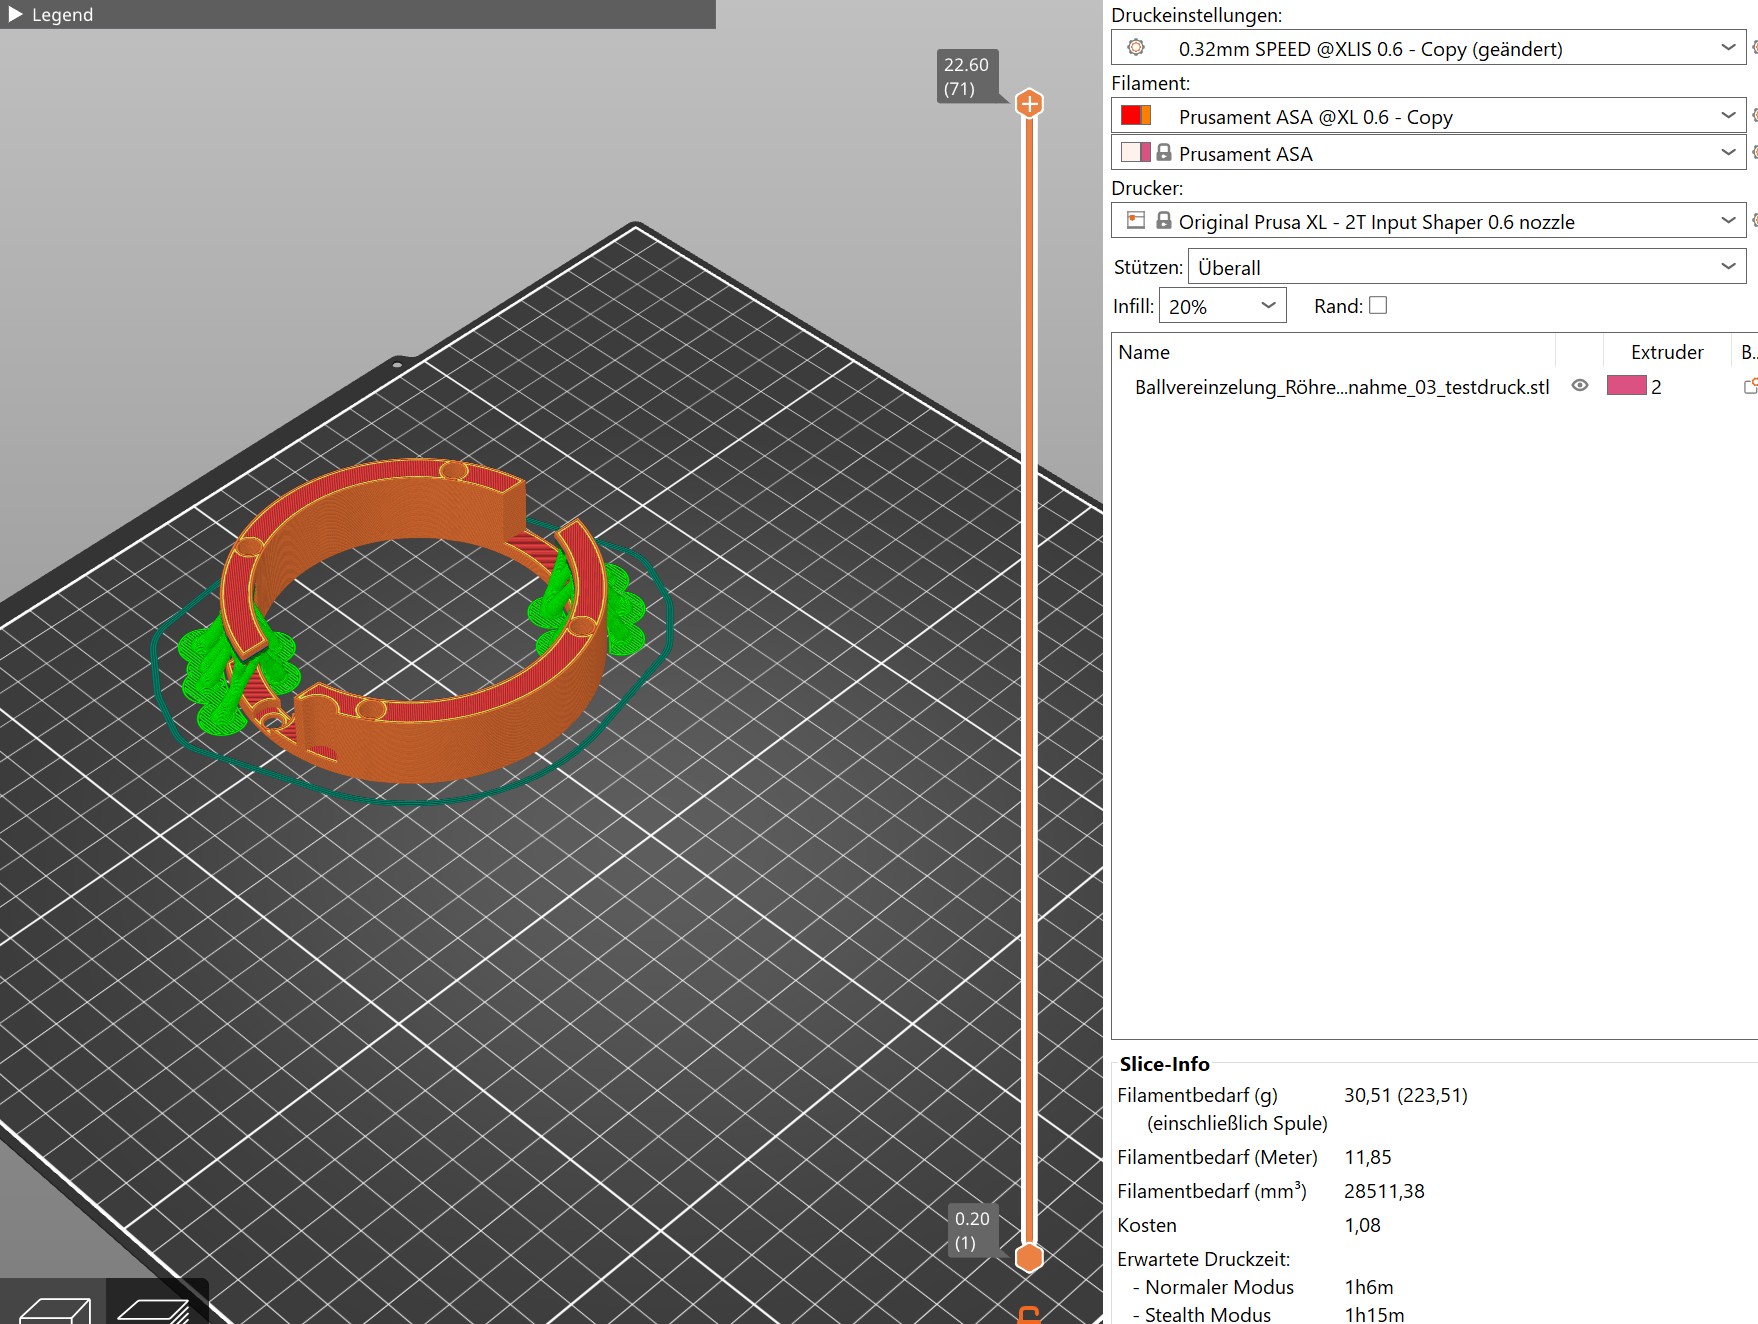Click the vertical layer slider track

[1029, 680]
